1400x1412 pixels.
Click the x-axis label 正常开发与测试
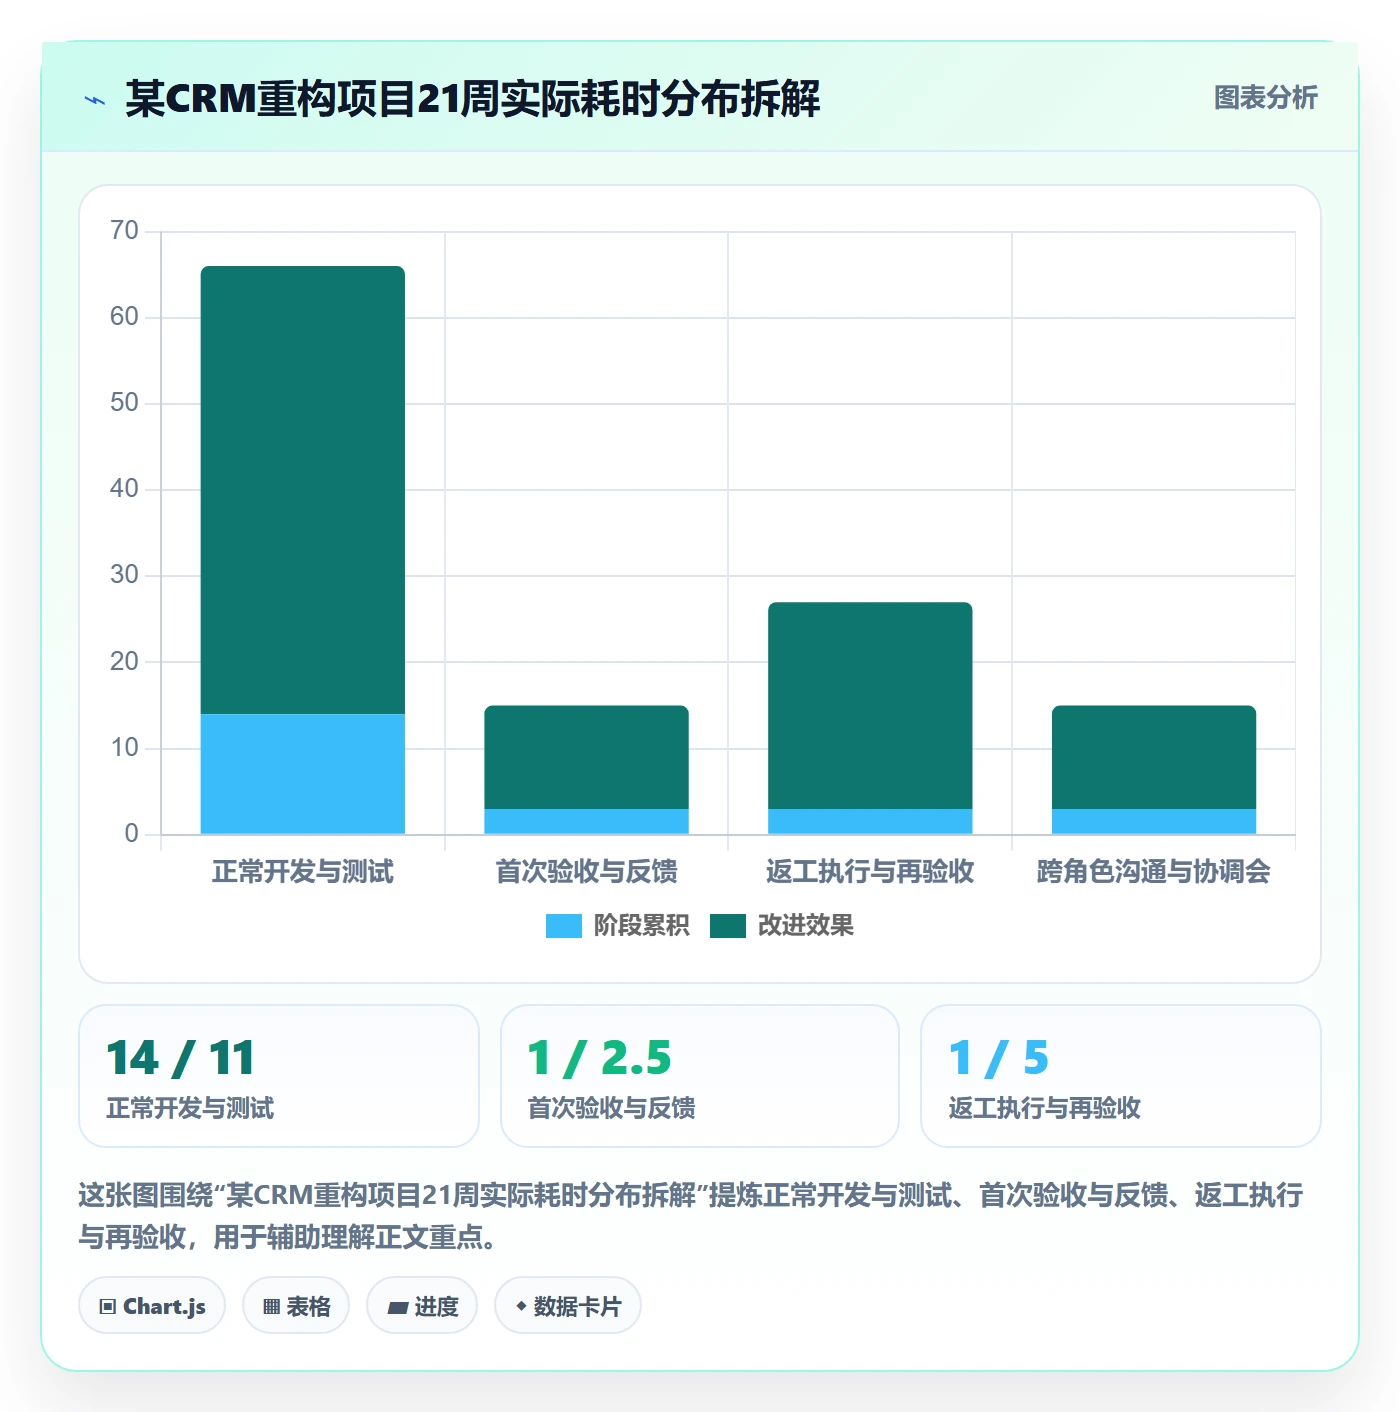303,872
